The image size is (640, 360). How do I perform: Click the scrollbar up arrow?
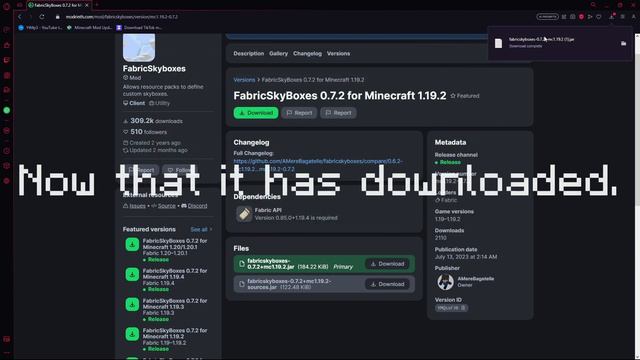coord(637,36)
